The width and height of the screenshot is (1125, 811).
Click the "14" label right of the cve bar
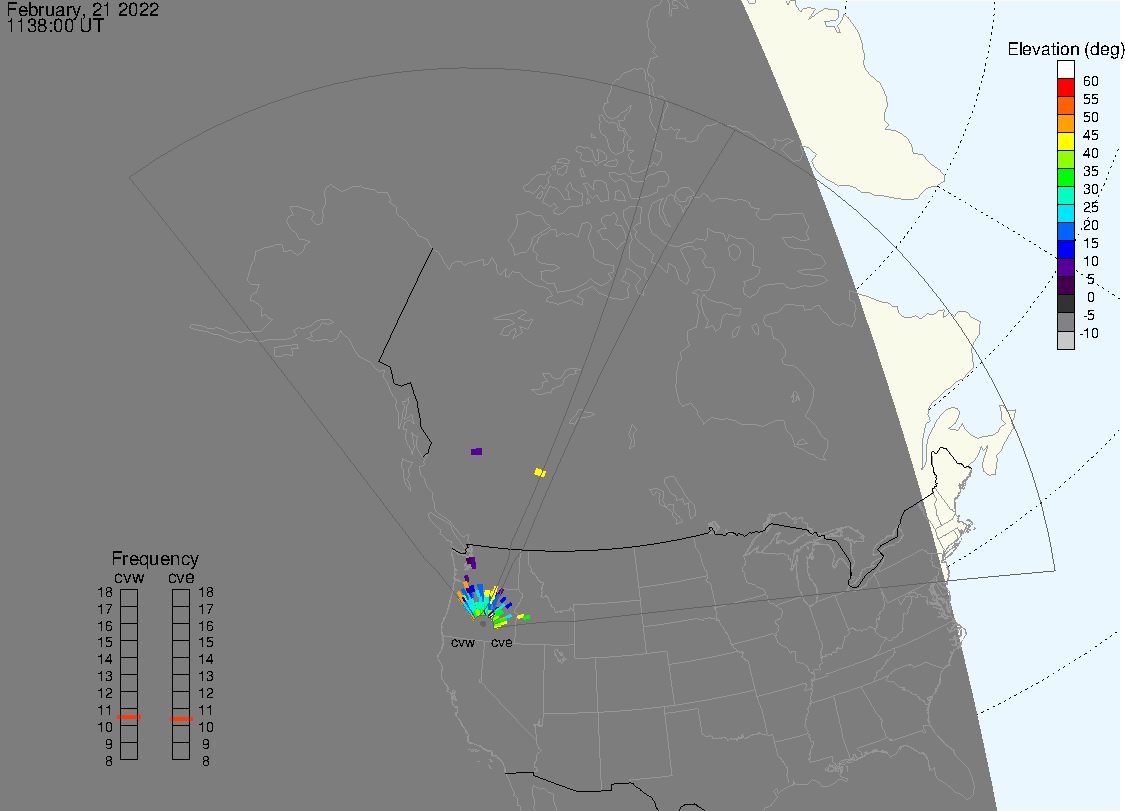(206, 660)
